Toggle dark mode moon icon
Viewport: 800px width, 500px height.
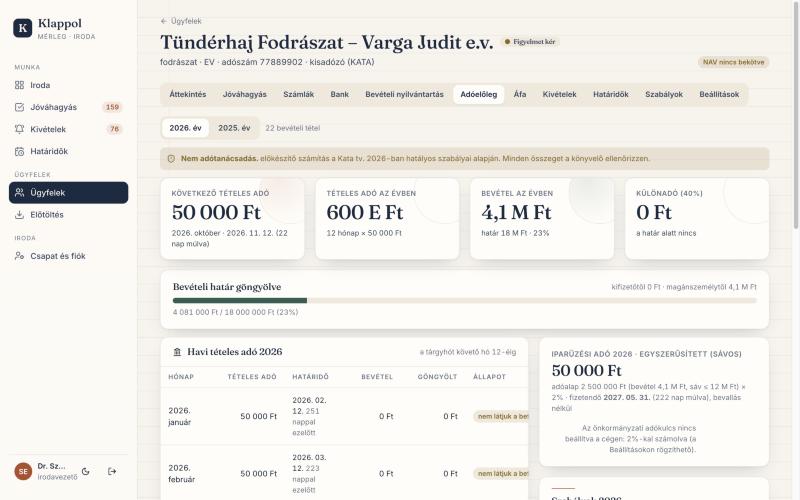click(x=86, y=471)
